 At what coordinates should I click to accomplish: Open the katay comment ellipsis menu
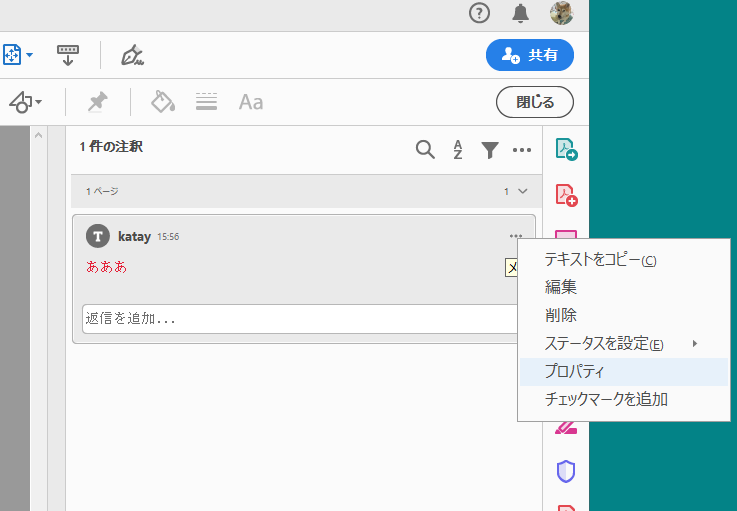(516, 236)
